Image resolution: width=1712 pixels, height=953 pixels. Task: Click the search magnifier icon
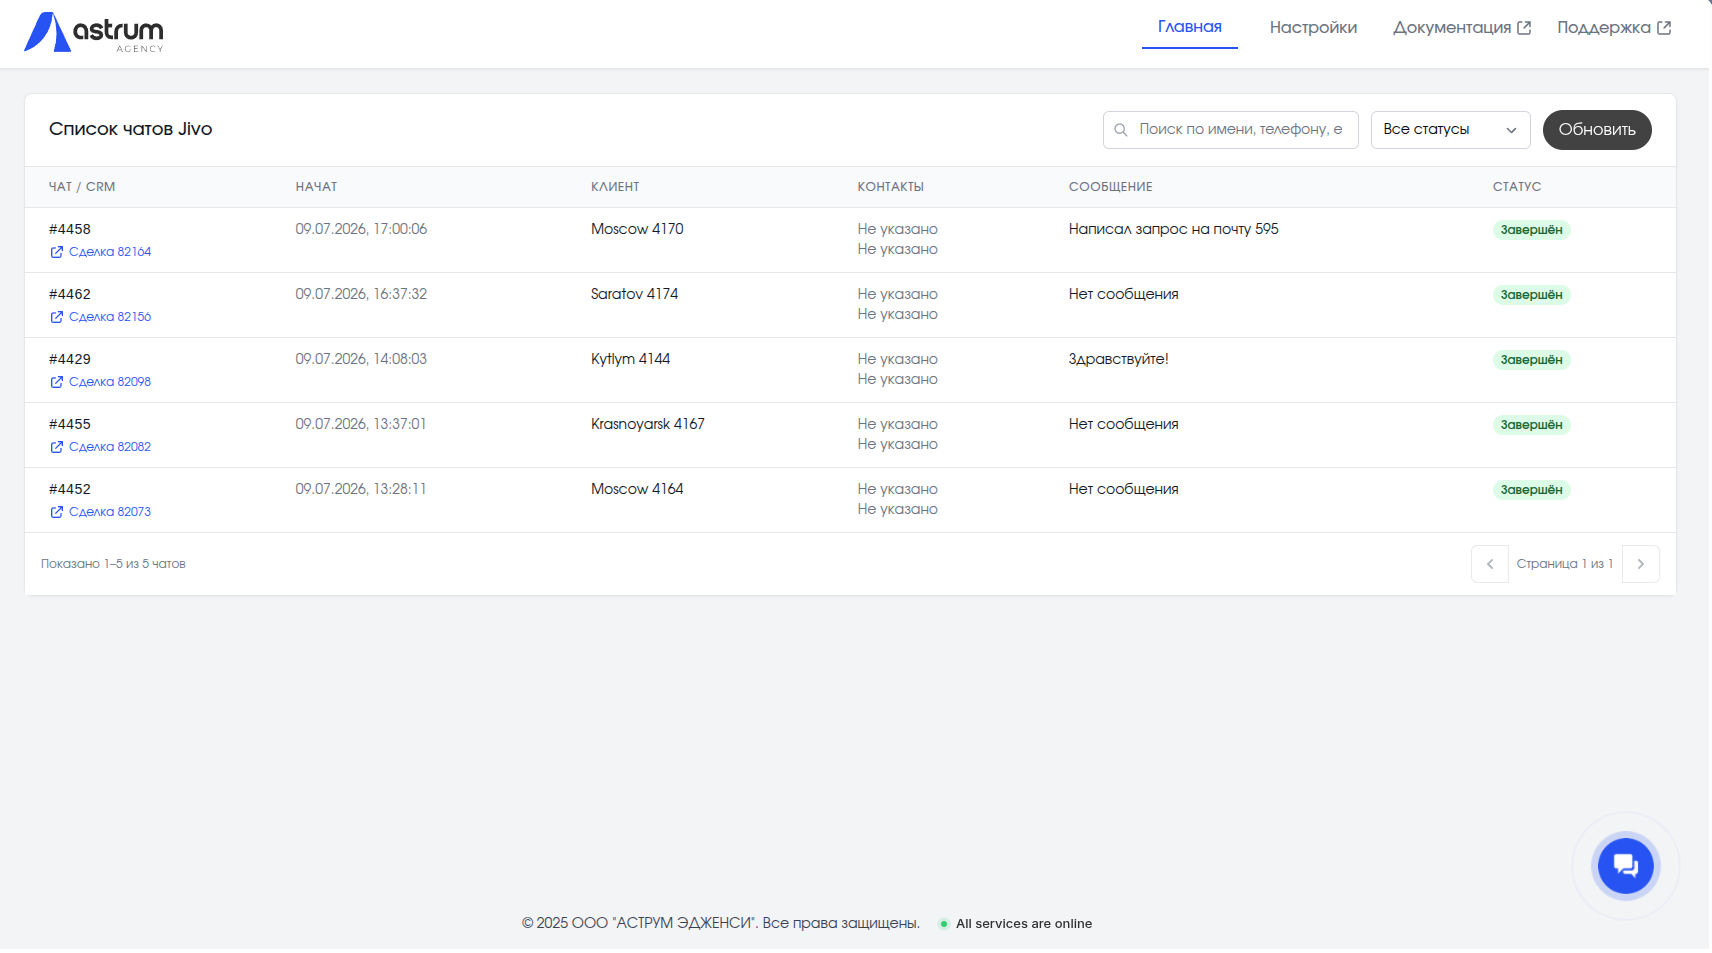pyautogui.click(x=1121, y=130)
